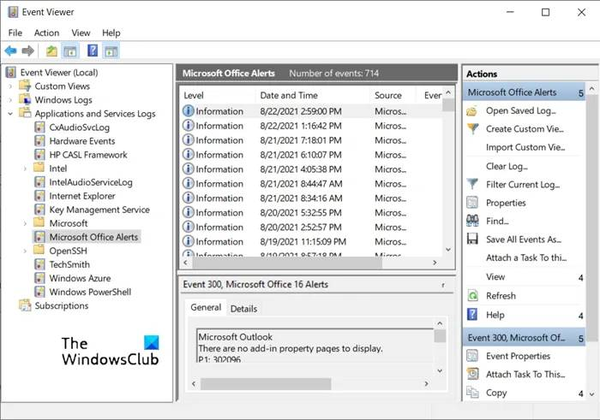Click the Custom Views folder icon
Screen dimensions: 600x420
[x=25, y=86]
